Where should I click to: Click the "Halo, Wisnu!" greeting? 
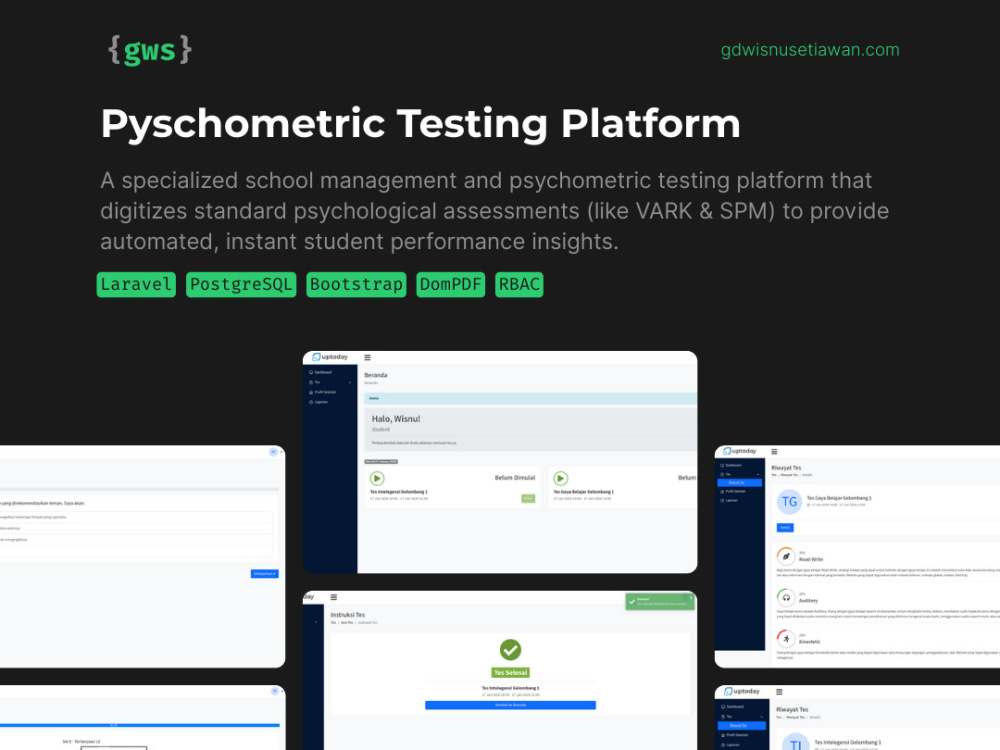point(396,419)
